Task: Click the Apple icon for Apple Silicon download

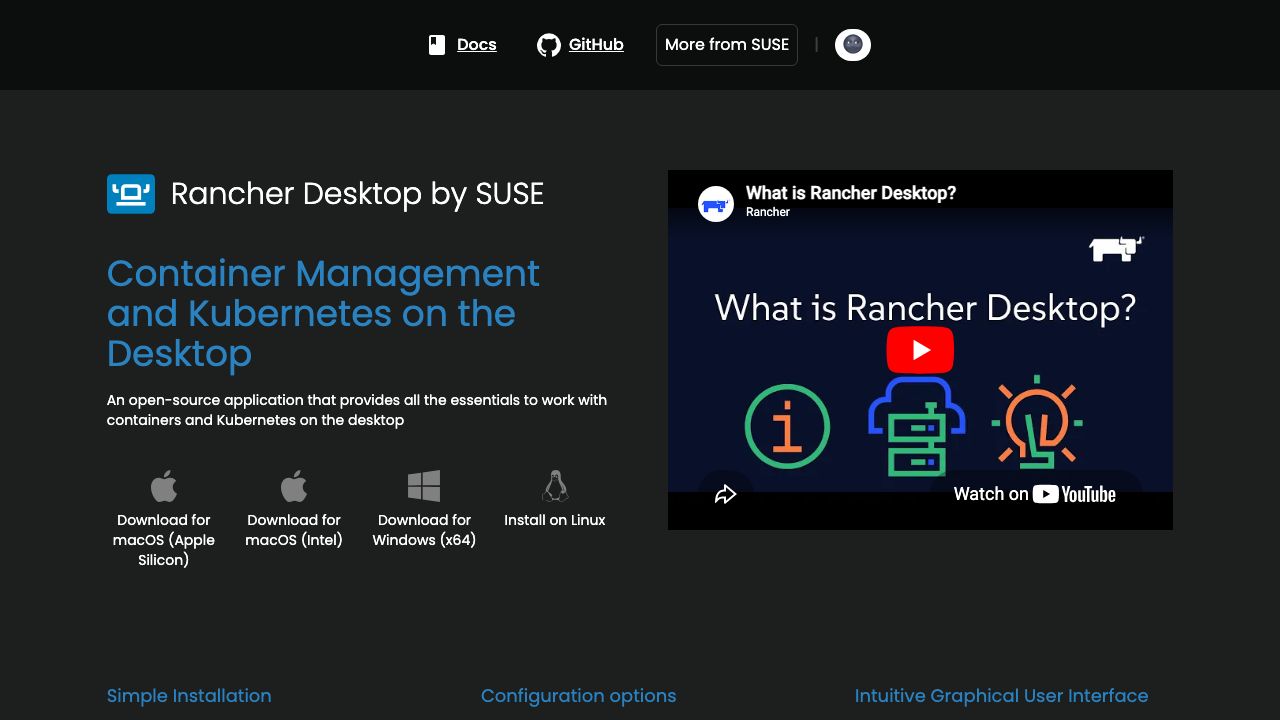Action: (x=164, y=486)
